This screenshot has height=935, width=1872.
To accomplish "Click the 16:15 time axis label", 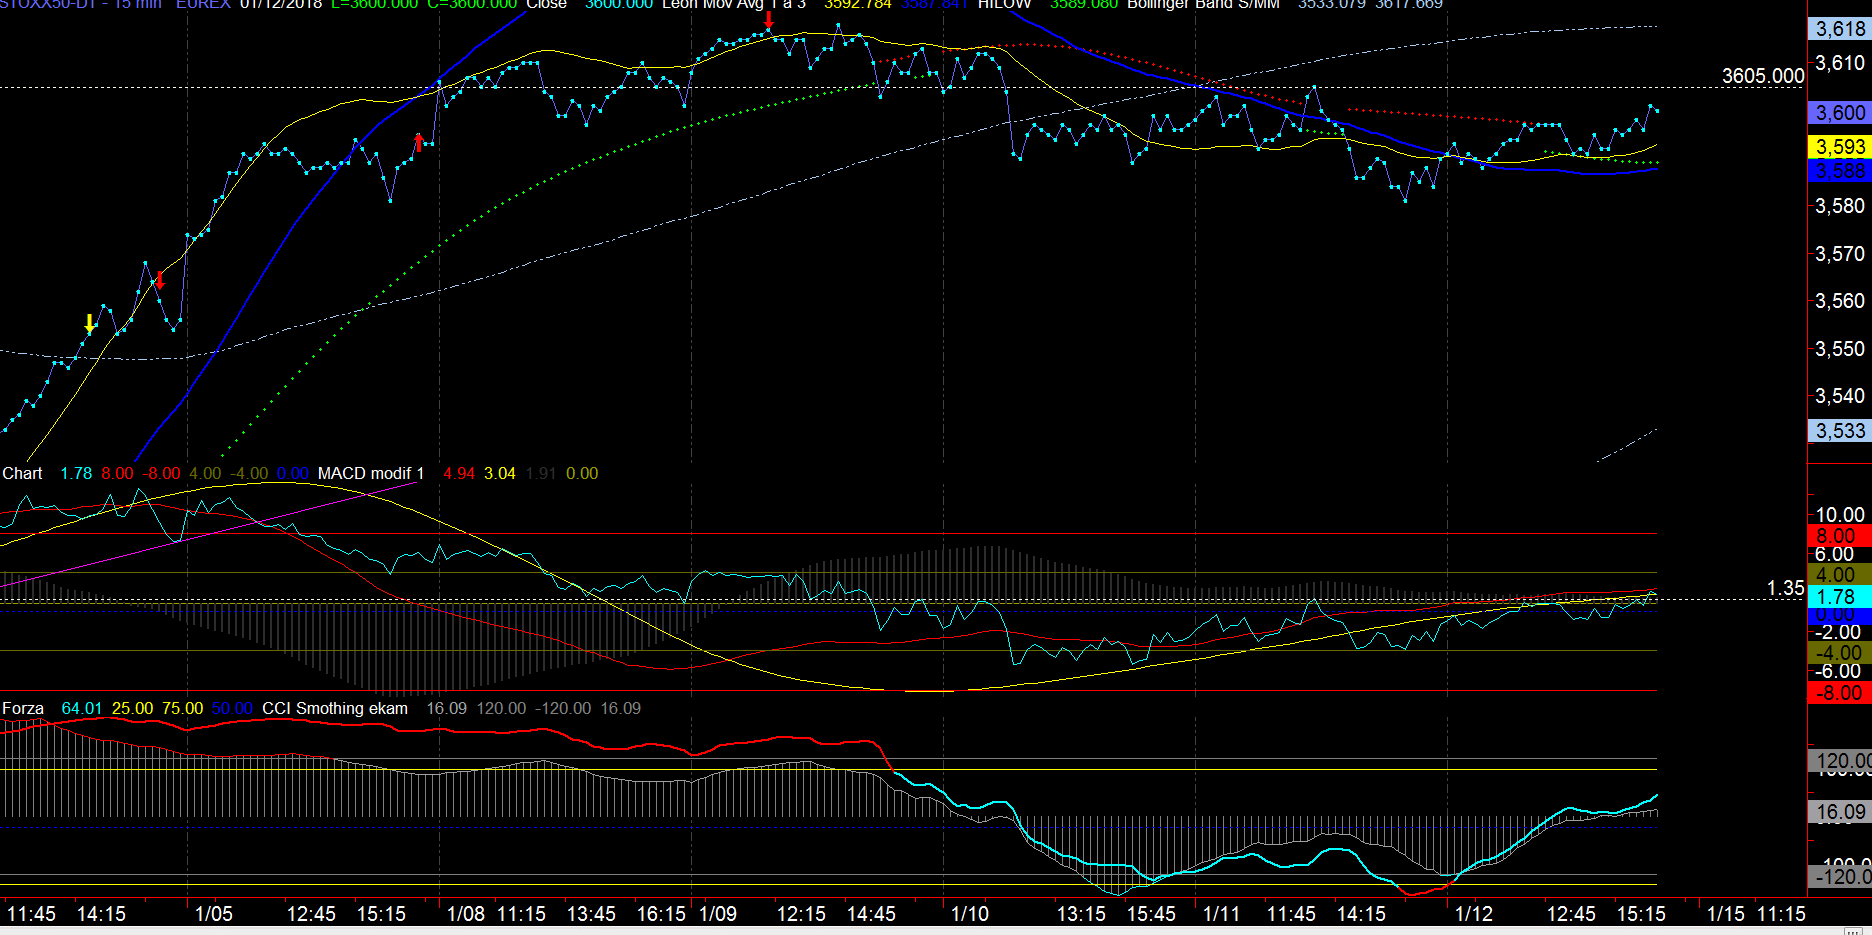I will tap(661, 914).
